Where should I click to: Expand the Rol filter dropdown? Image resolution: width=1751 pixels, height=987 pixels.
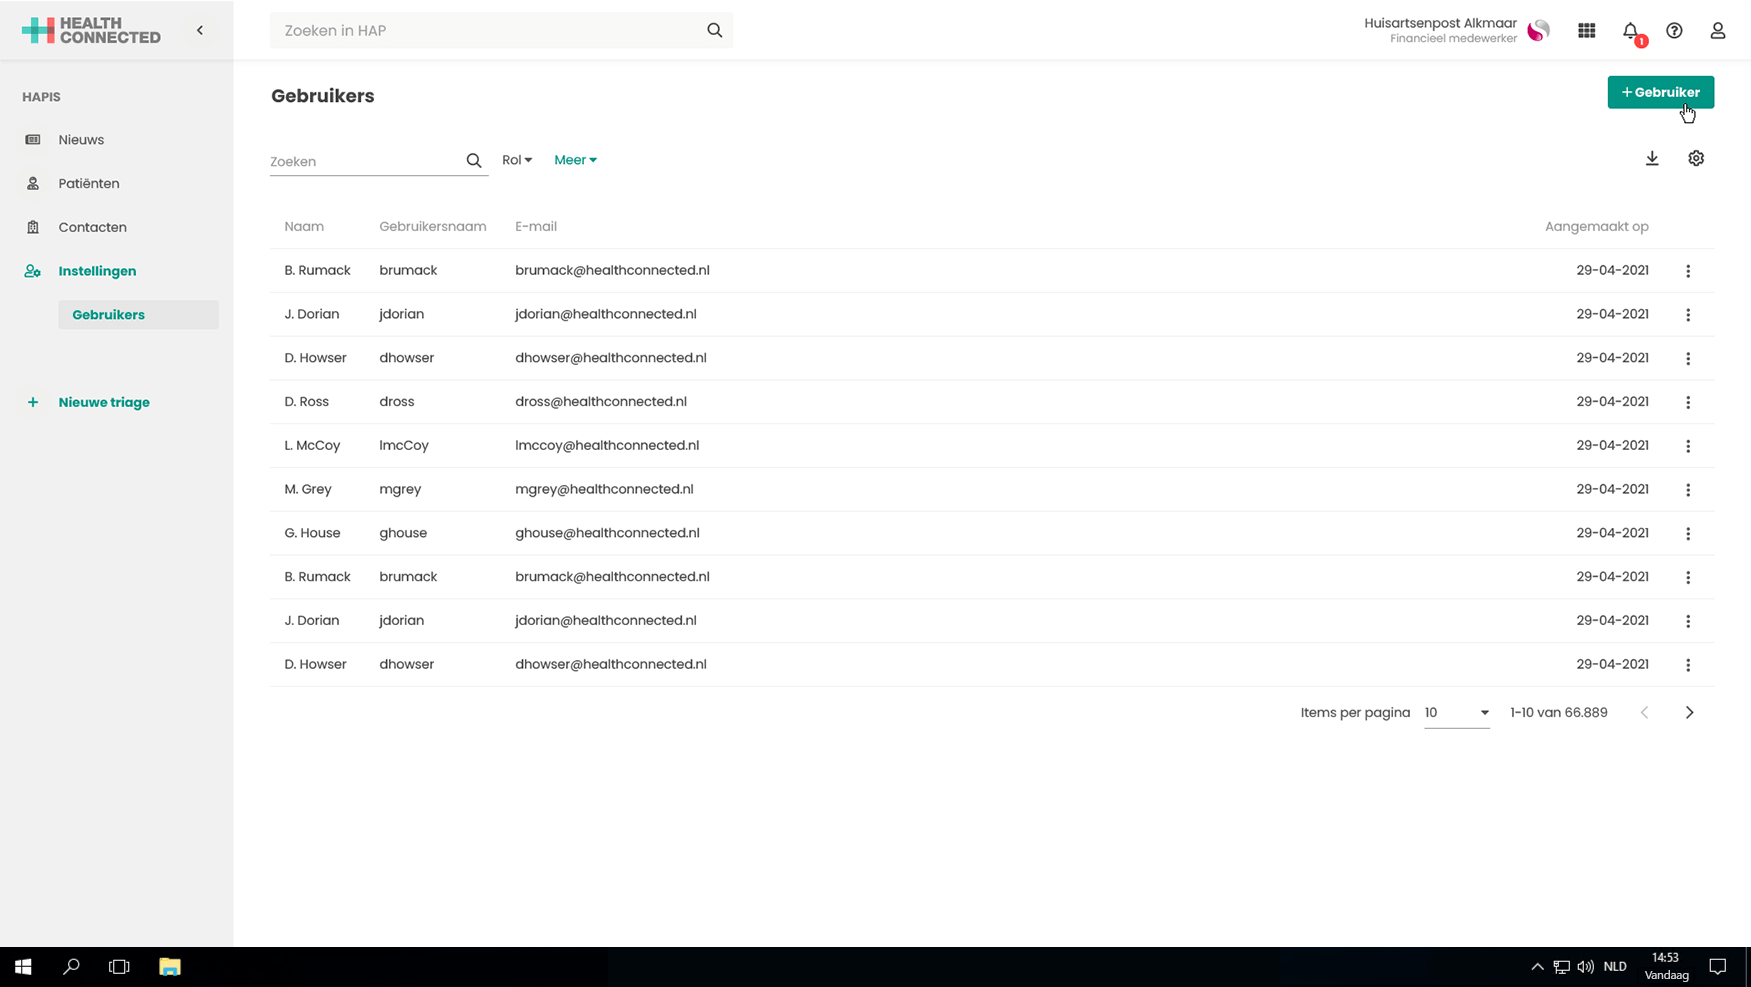(517, 160)
